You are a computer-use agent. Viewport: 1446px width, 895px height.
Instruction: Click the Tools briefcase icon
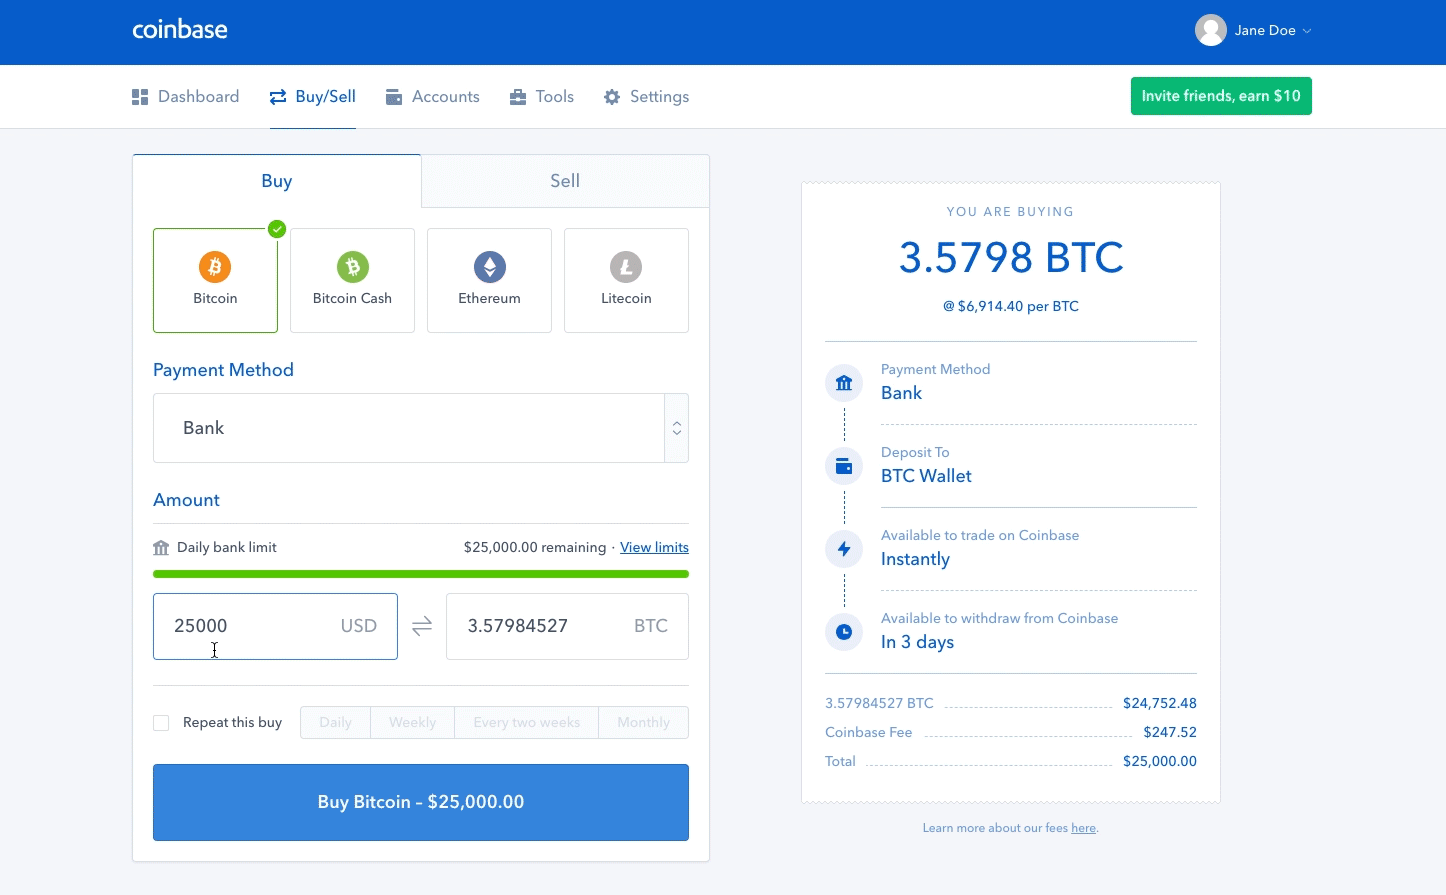518,97
